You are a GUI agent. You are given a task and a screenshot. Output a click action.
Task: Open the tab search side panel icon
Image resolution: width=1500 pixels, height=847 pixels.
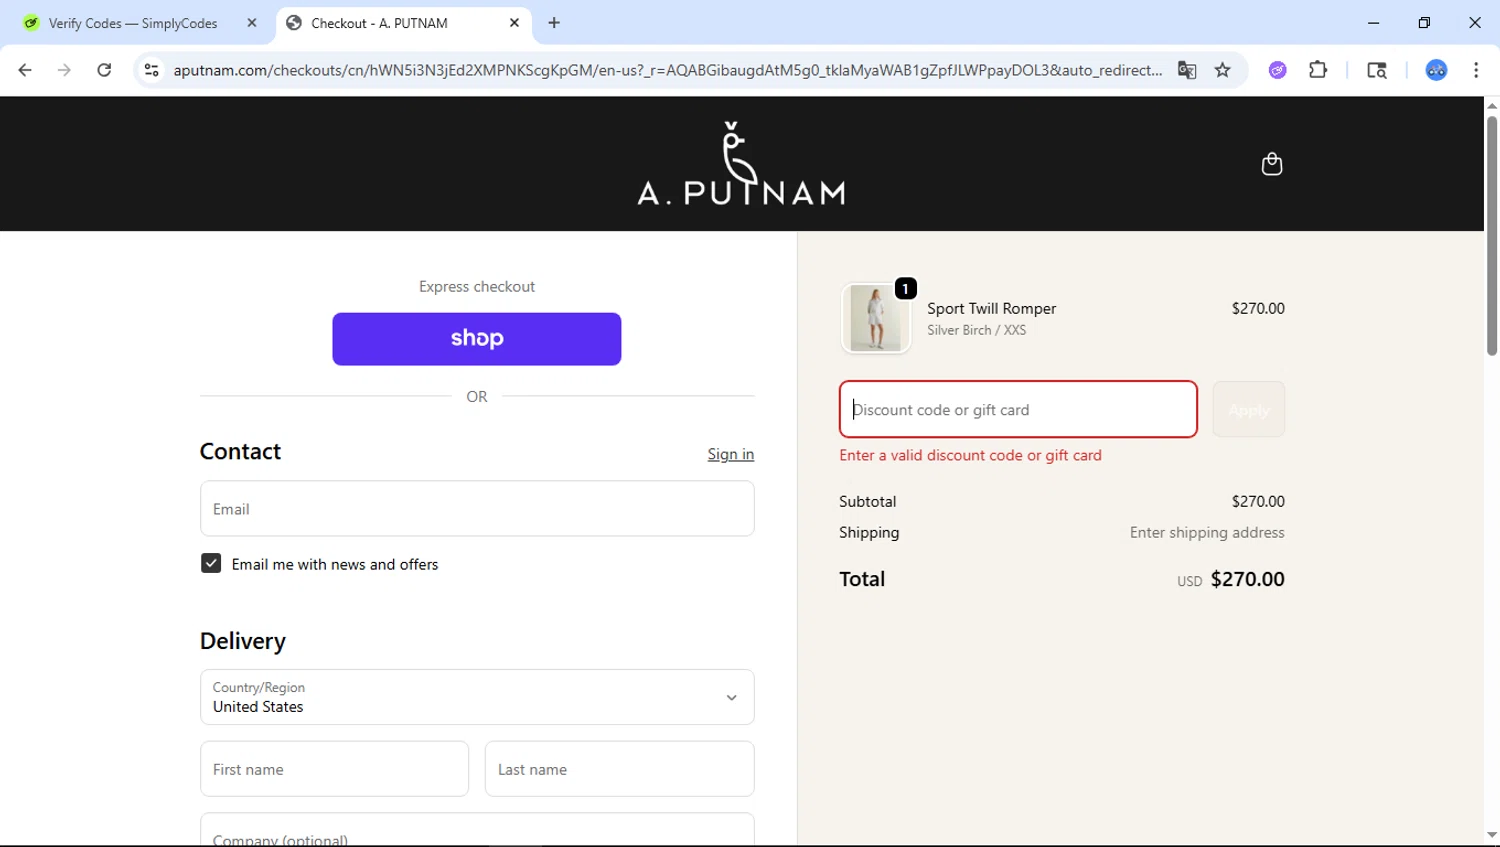pos(1377,70)
